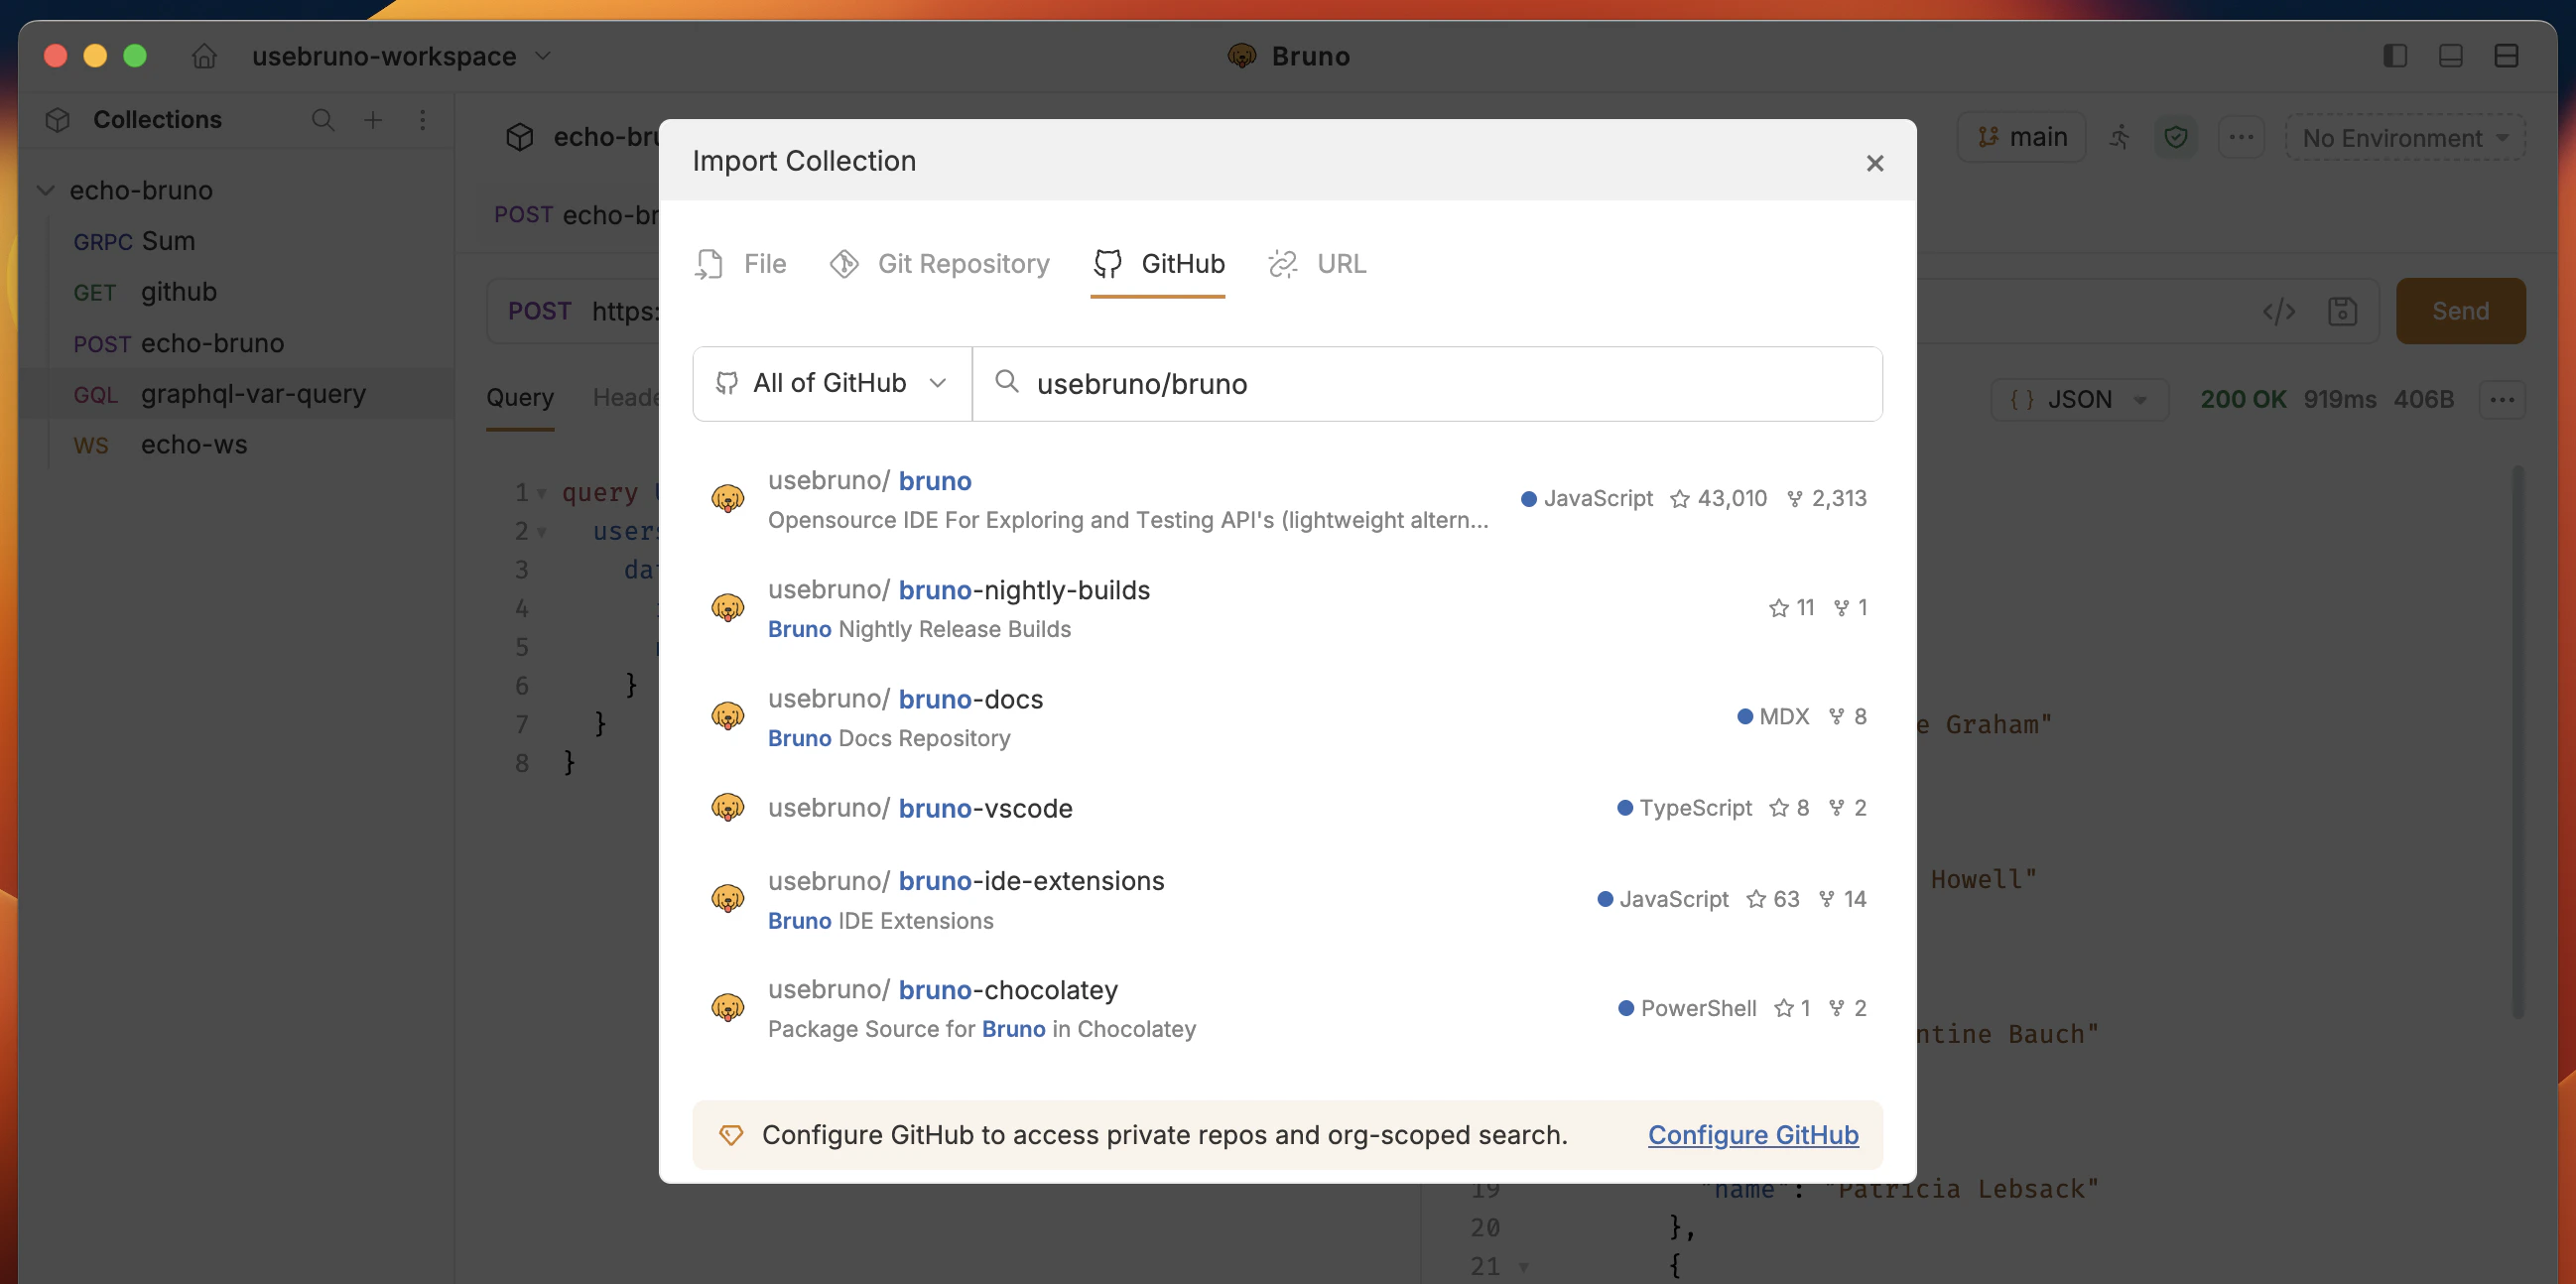Create a new request with the plus icon

click(373, 120)
